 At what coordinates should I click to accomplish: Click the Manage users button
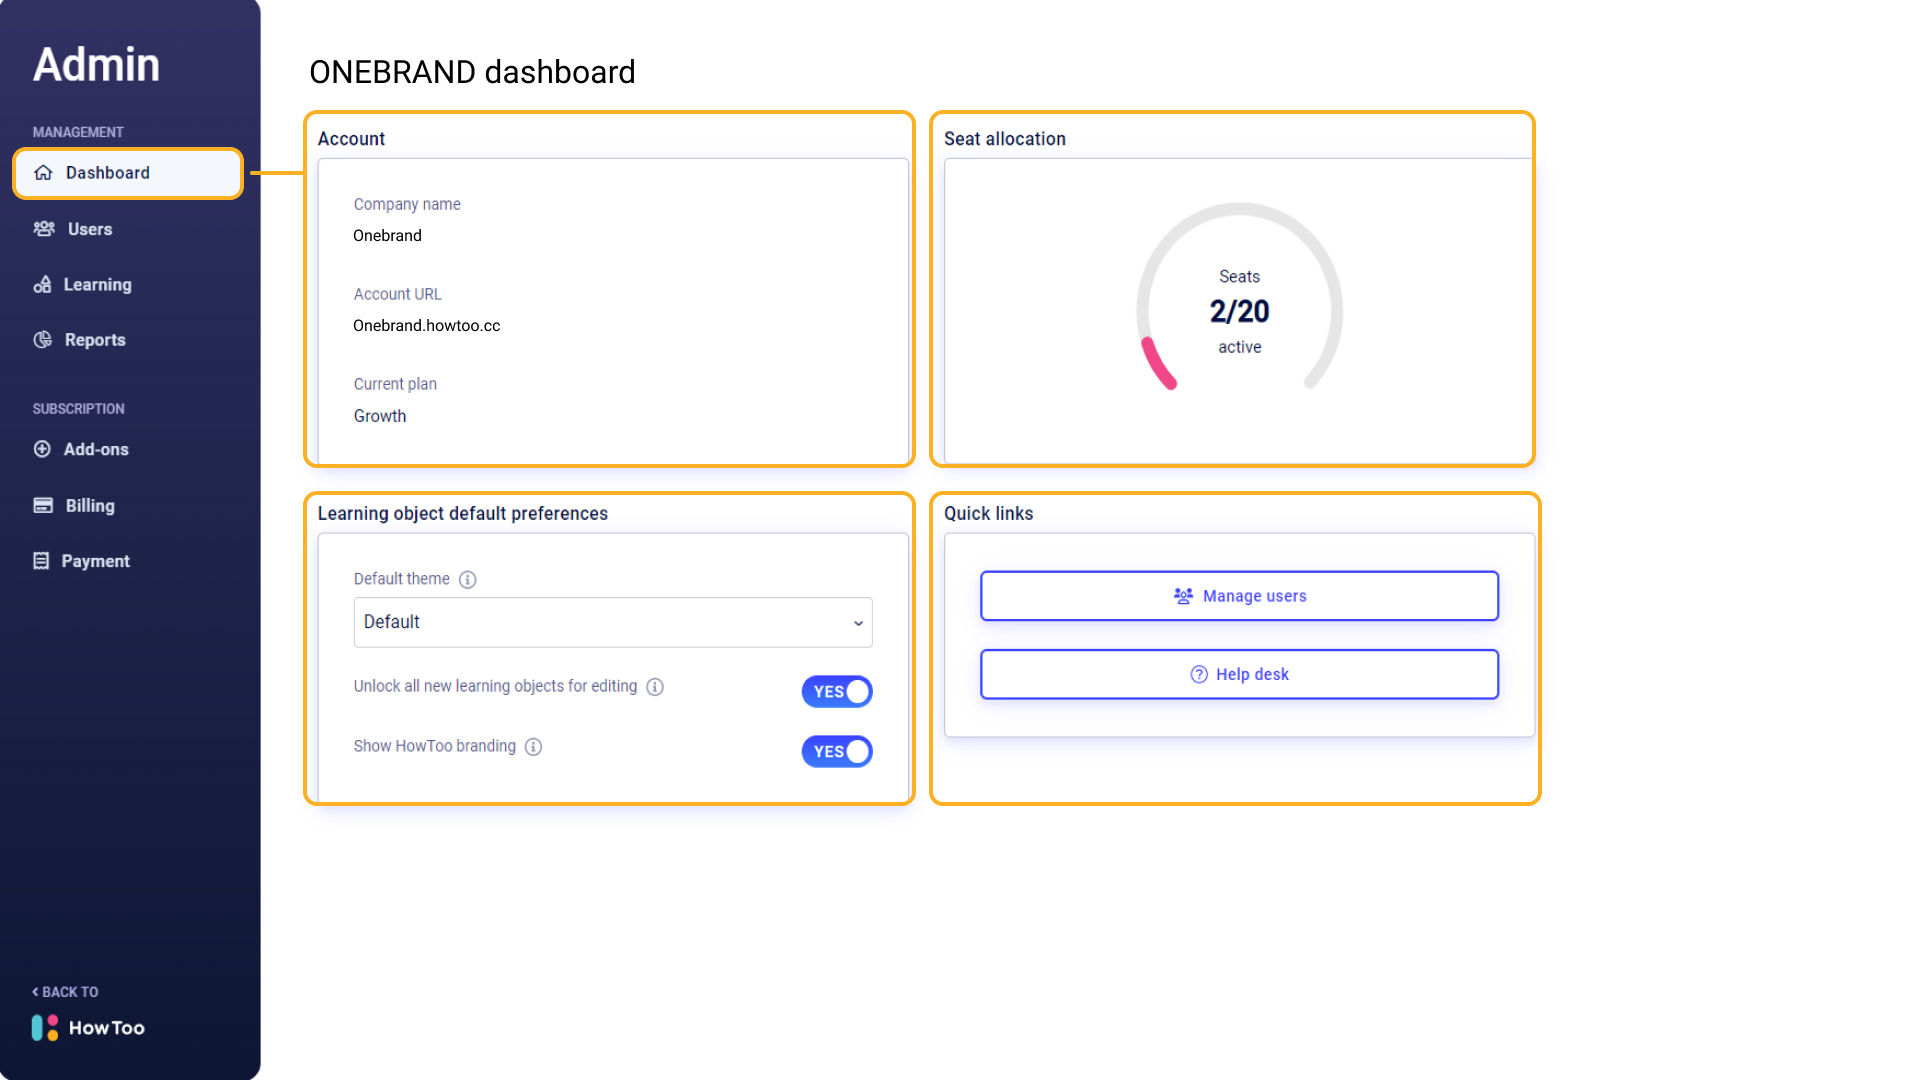1239,595
